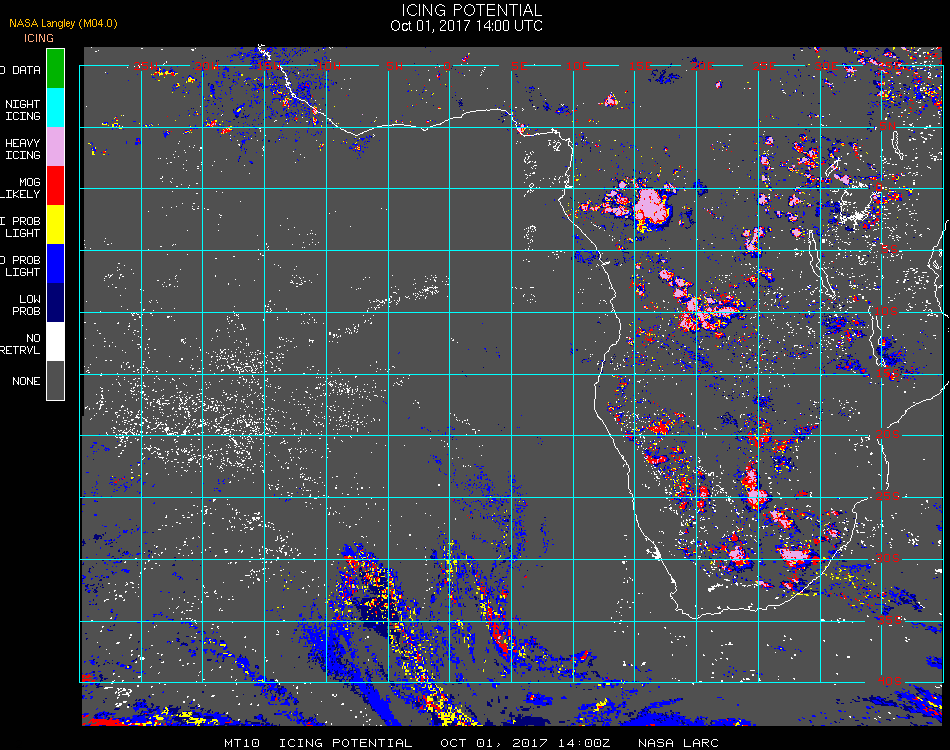This screenshot has height=750, width=950.
Task: Click the '30E' longitude label
Action: pos(826,66)
